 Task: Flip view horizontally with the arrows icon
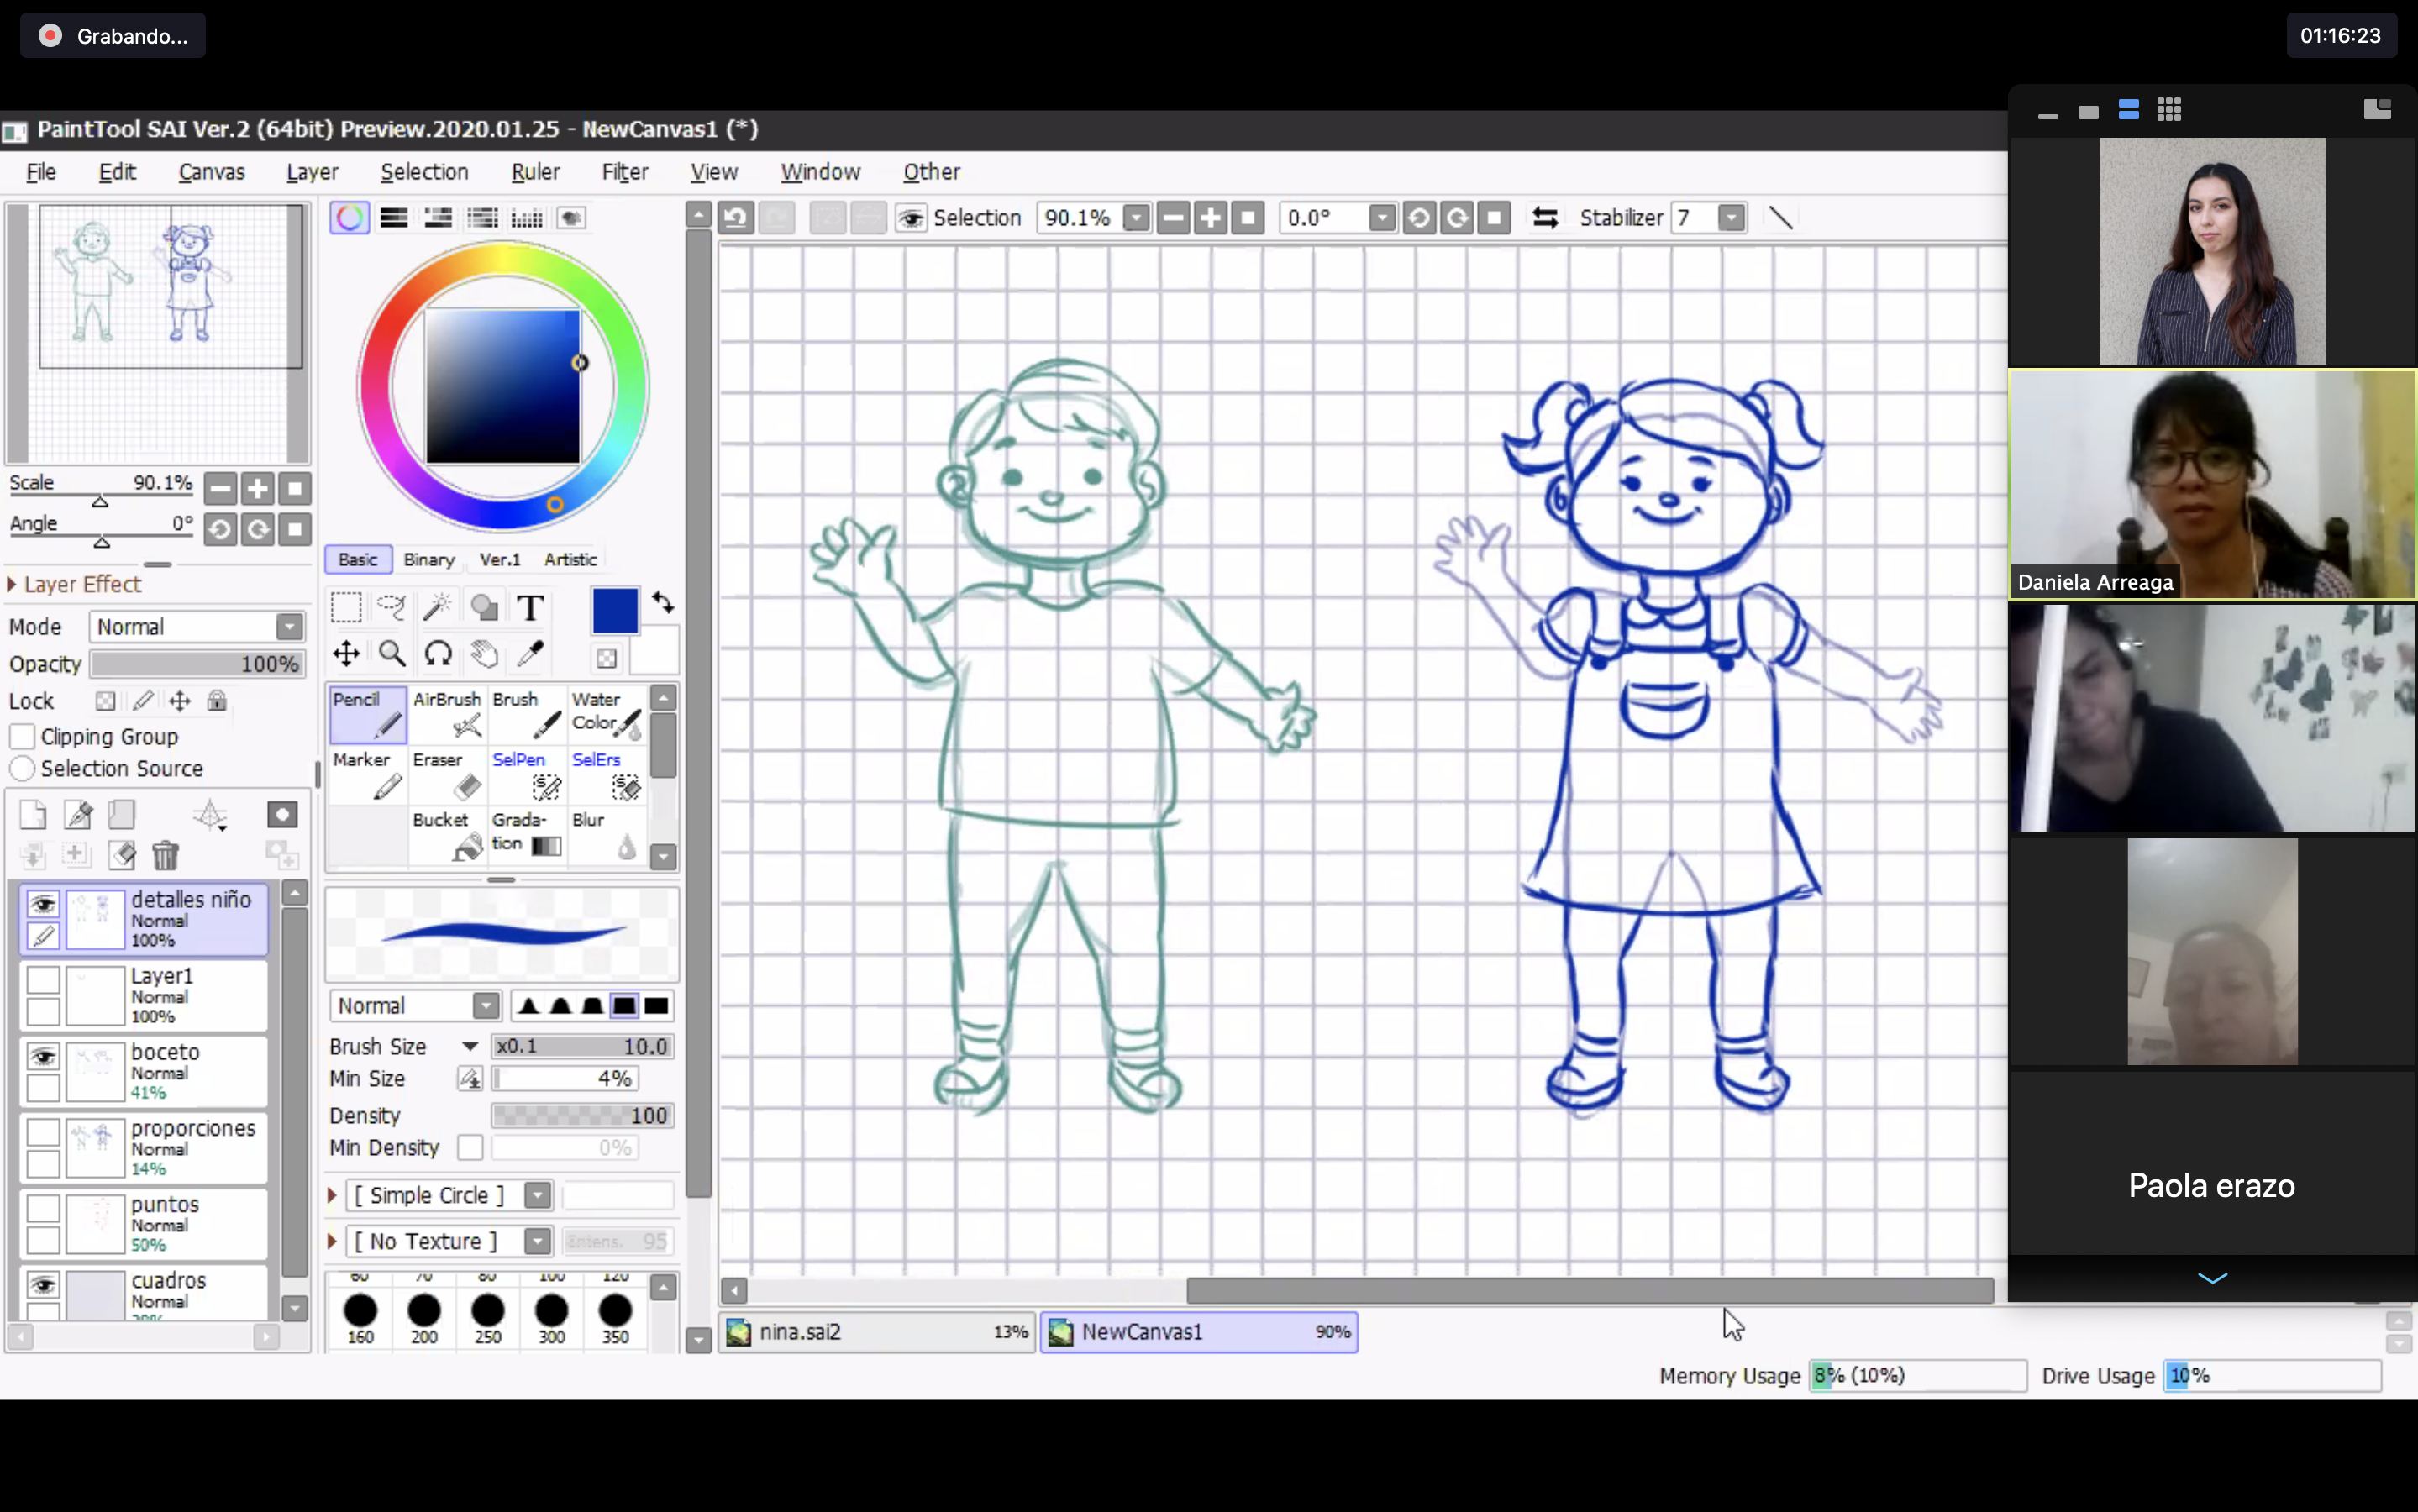coord(1545,217)
